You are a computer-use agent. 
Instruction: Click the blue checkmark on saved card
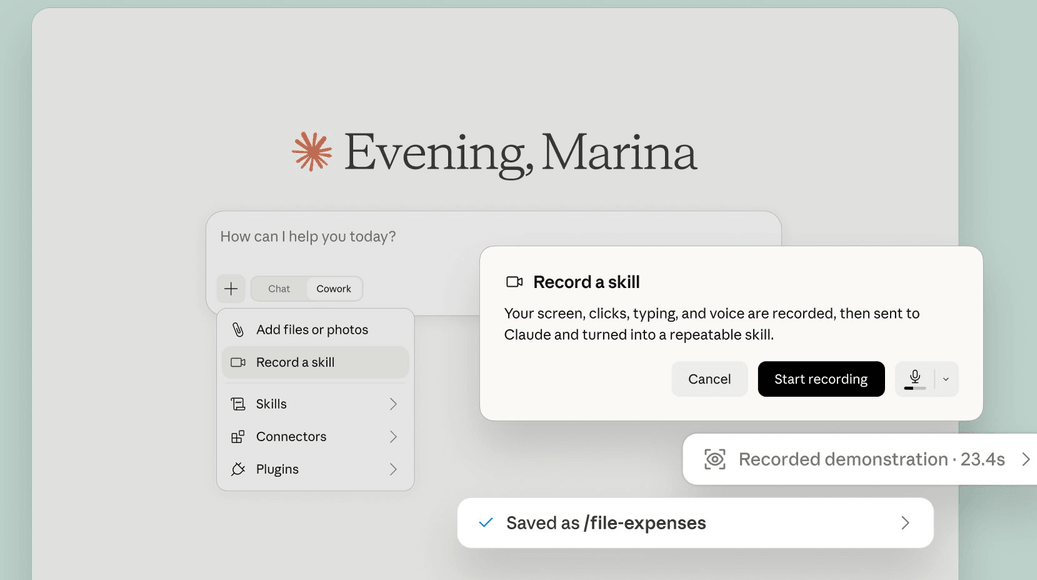coord(485,522)
